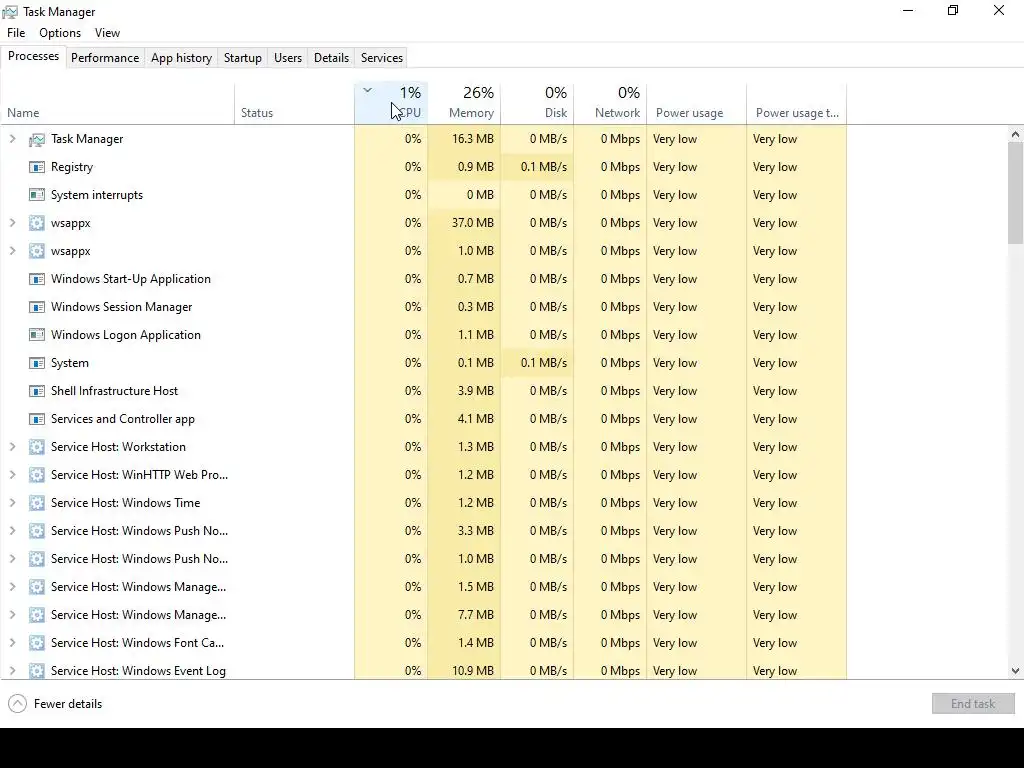
Task: Sort by the Name column header
Action: point(118,104)
